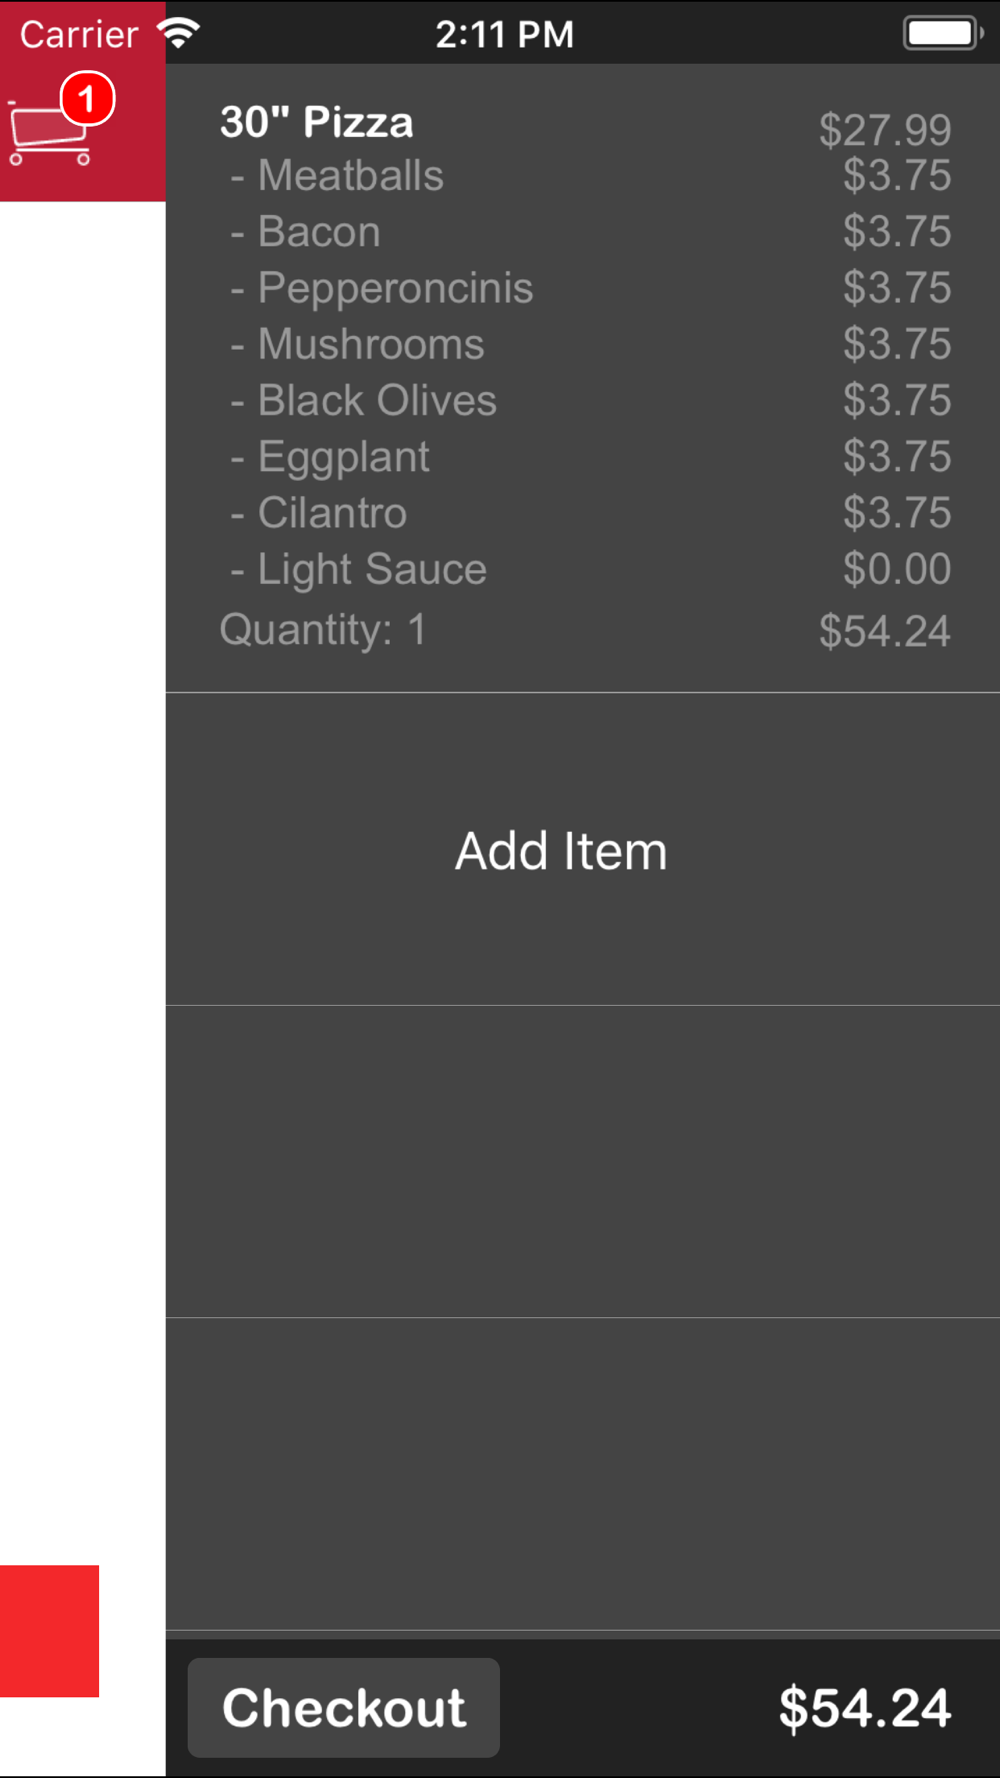The width and height of the screenshot is (1000, 1778).
Task: Tap the 2:11 PM clock in status bar
Action: [x=504, y=34]
